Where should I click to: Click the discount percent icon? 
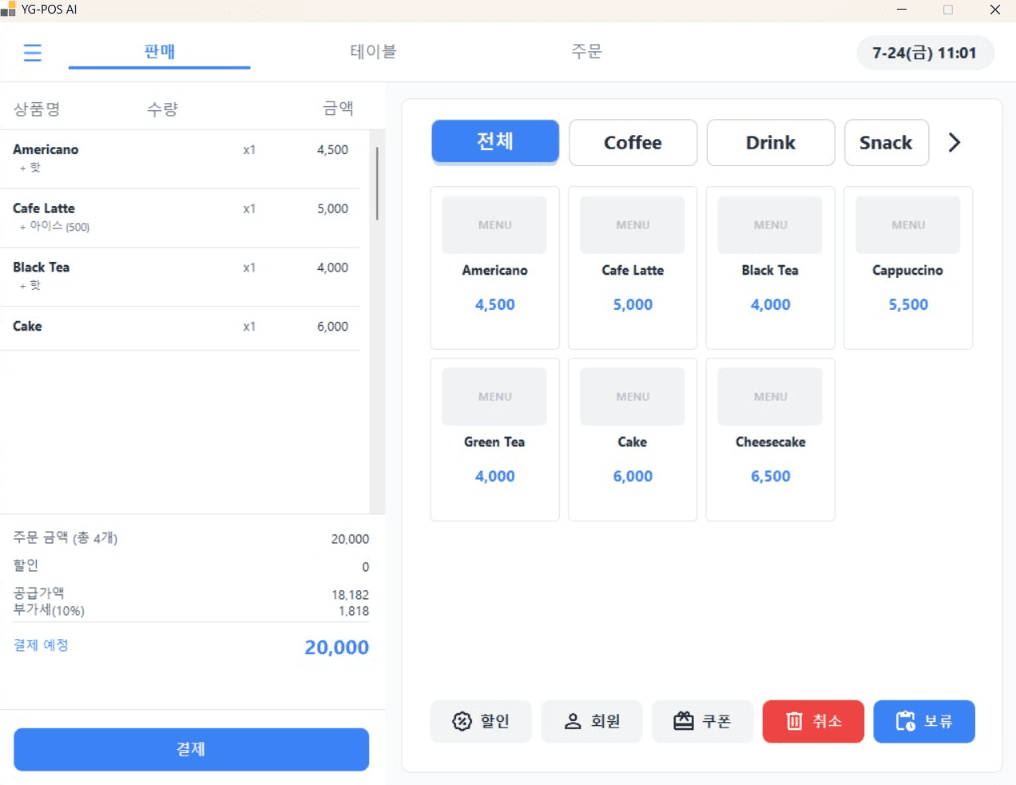pyautogui.click(x=462, y=721)
